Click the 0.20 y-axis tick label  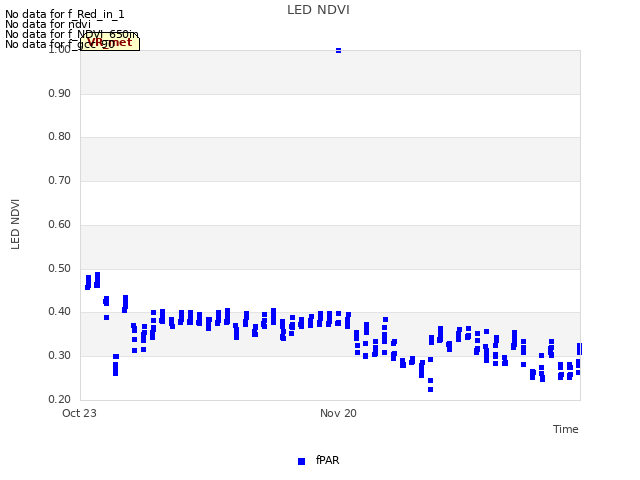coord(59,399)
